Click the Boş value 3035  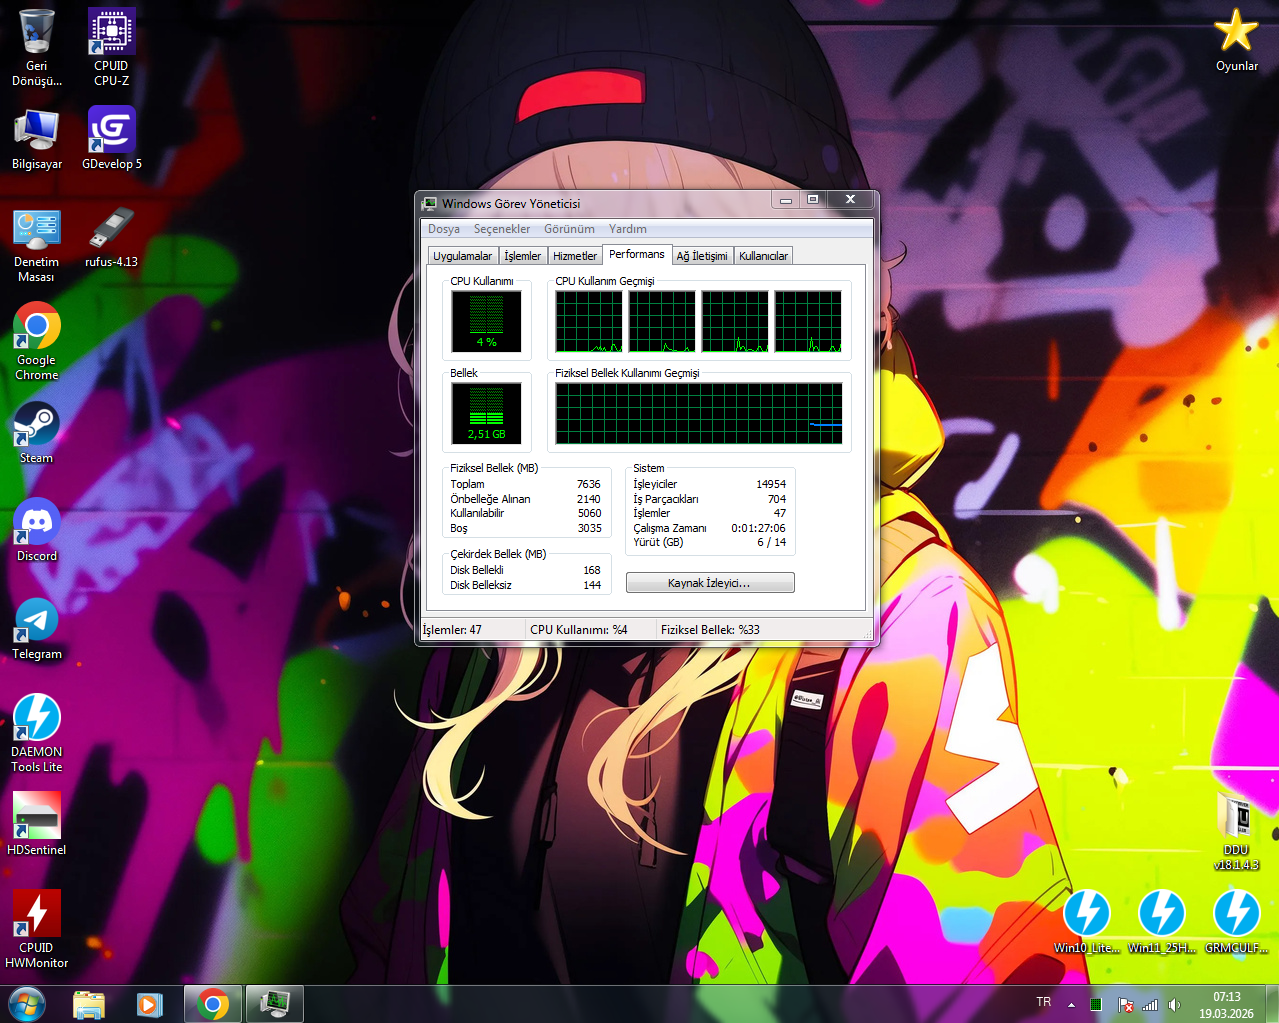click(x=590, y=528)
